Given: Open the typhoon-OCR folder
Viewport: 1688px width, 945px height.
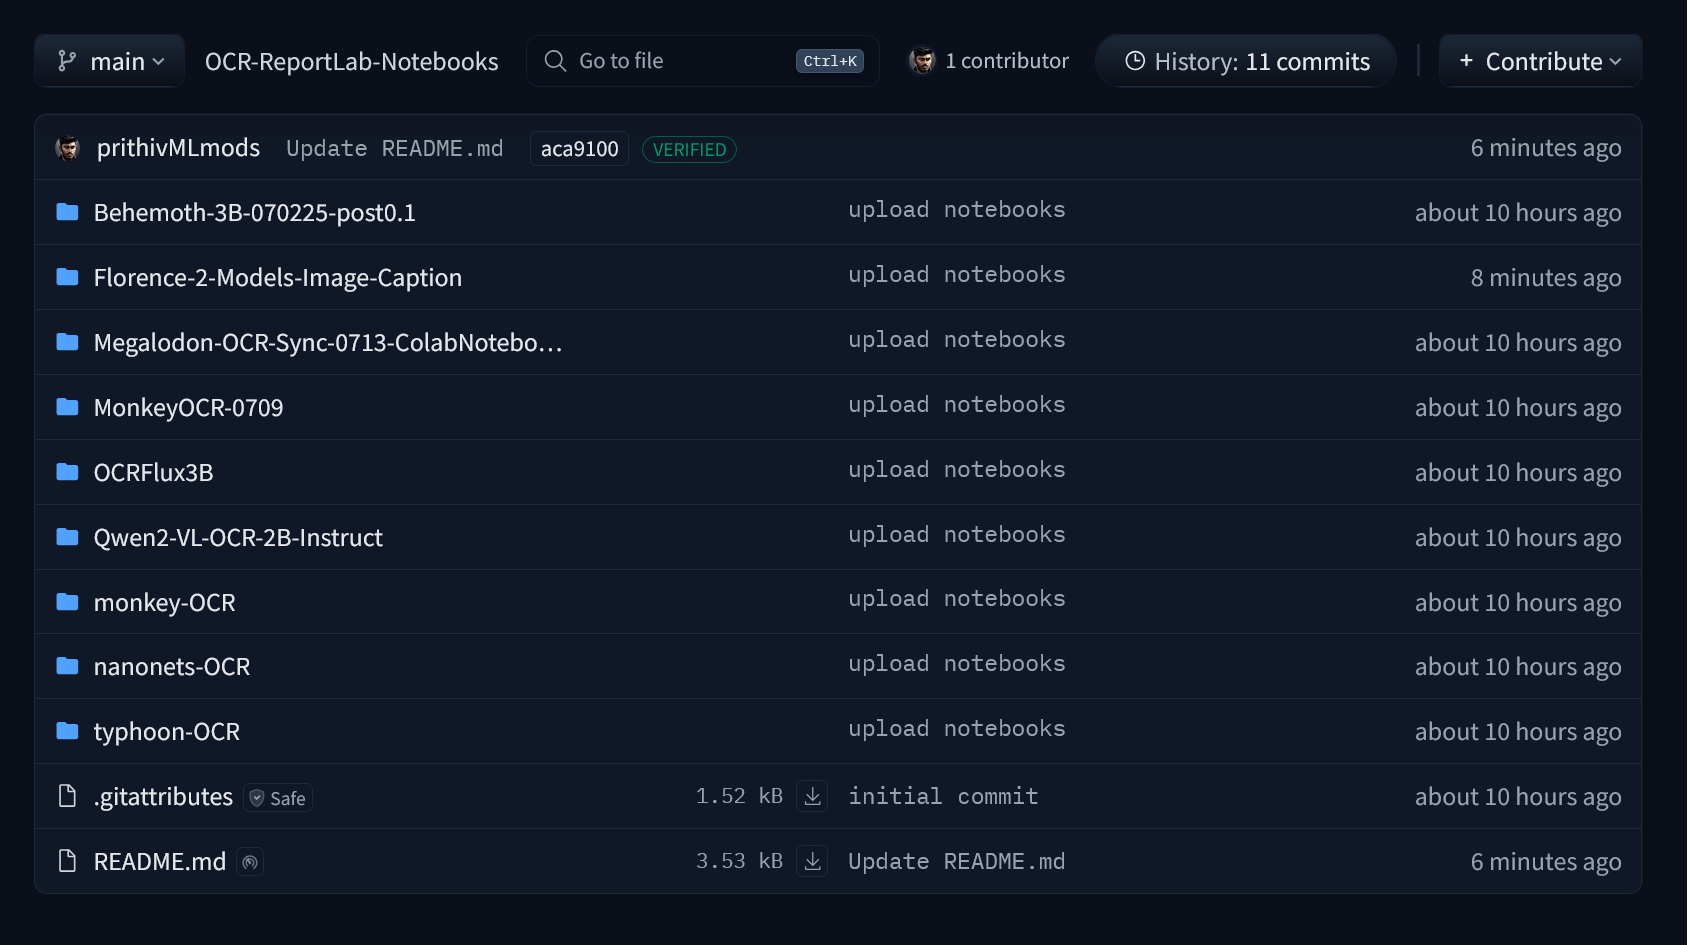Looking at the screenshot, I should 167,732.
